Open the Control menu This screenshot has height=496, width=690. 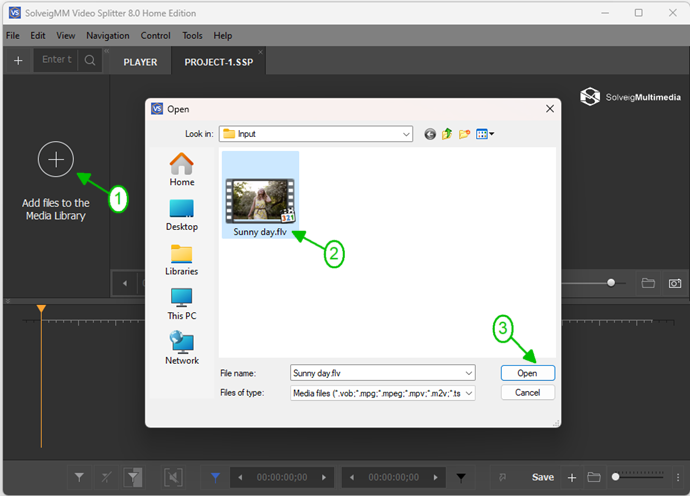(x=155, y=36)
